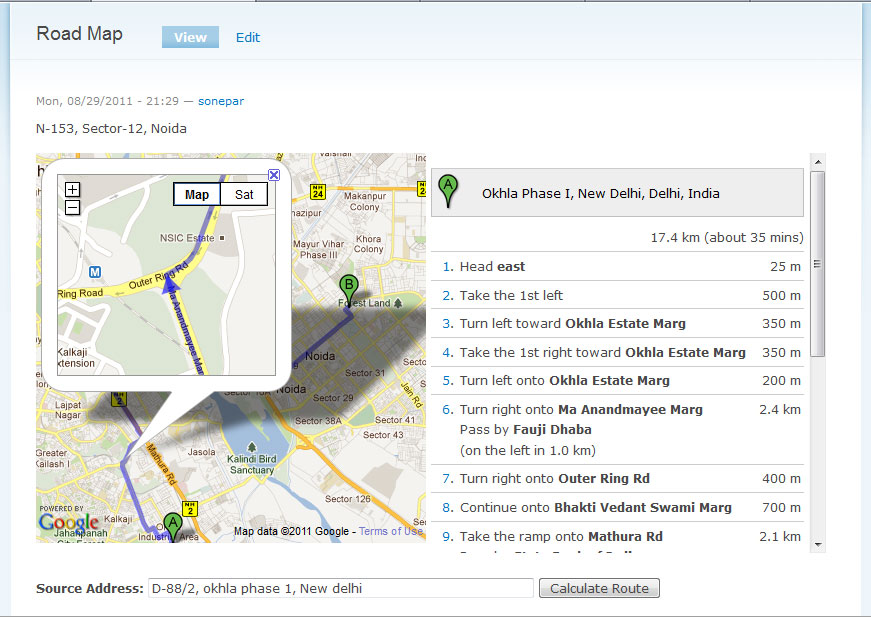871x617 pixels.
Task: Select step 4 Take the 1st right
Action: [x=617, y=352]
